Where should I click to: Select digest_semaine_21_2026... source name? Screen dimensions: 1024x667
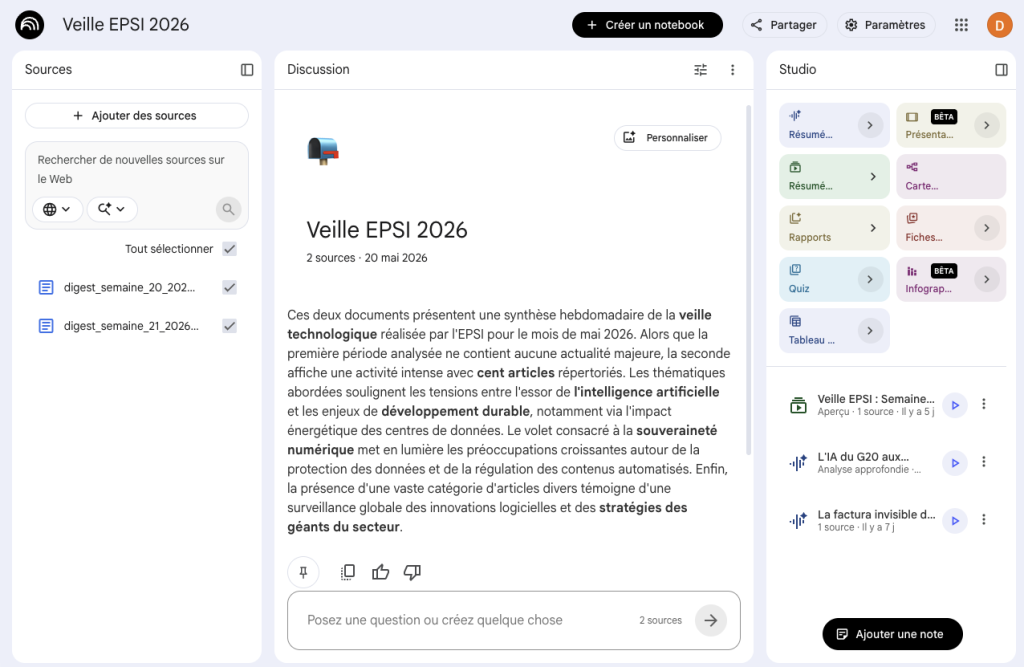tap(131, 326)
